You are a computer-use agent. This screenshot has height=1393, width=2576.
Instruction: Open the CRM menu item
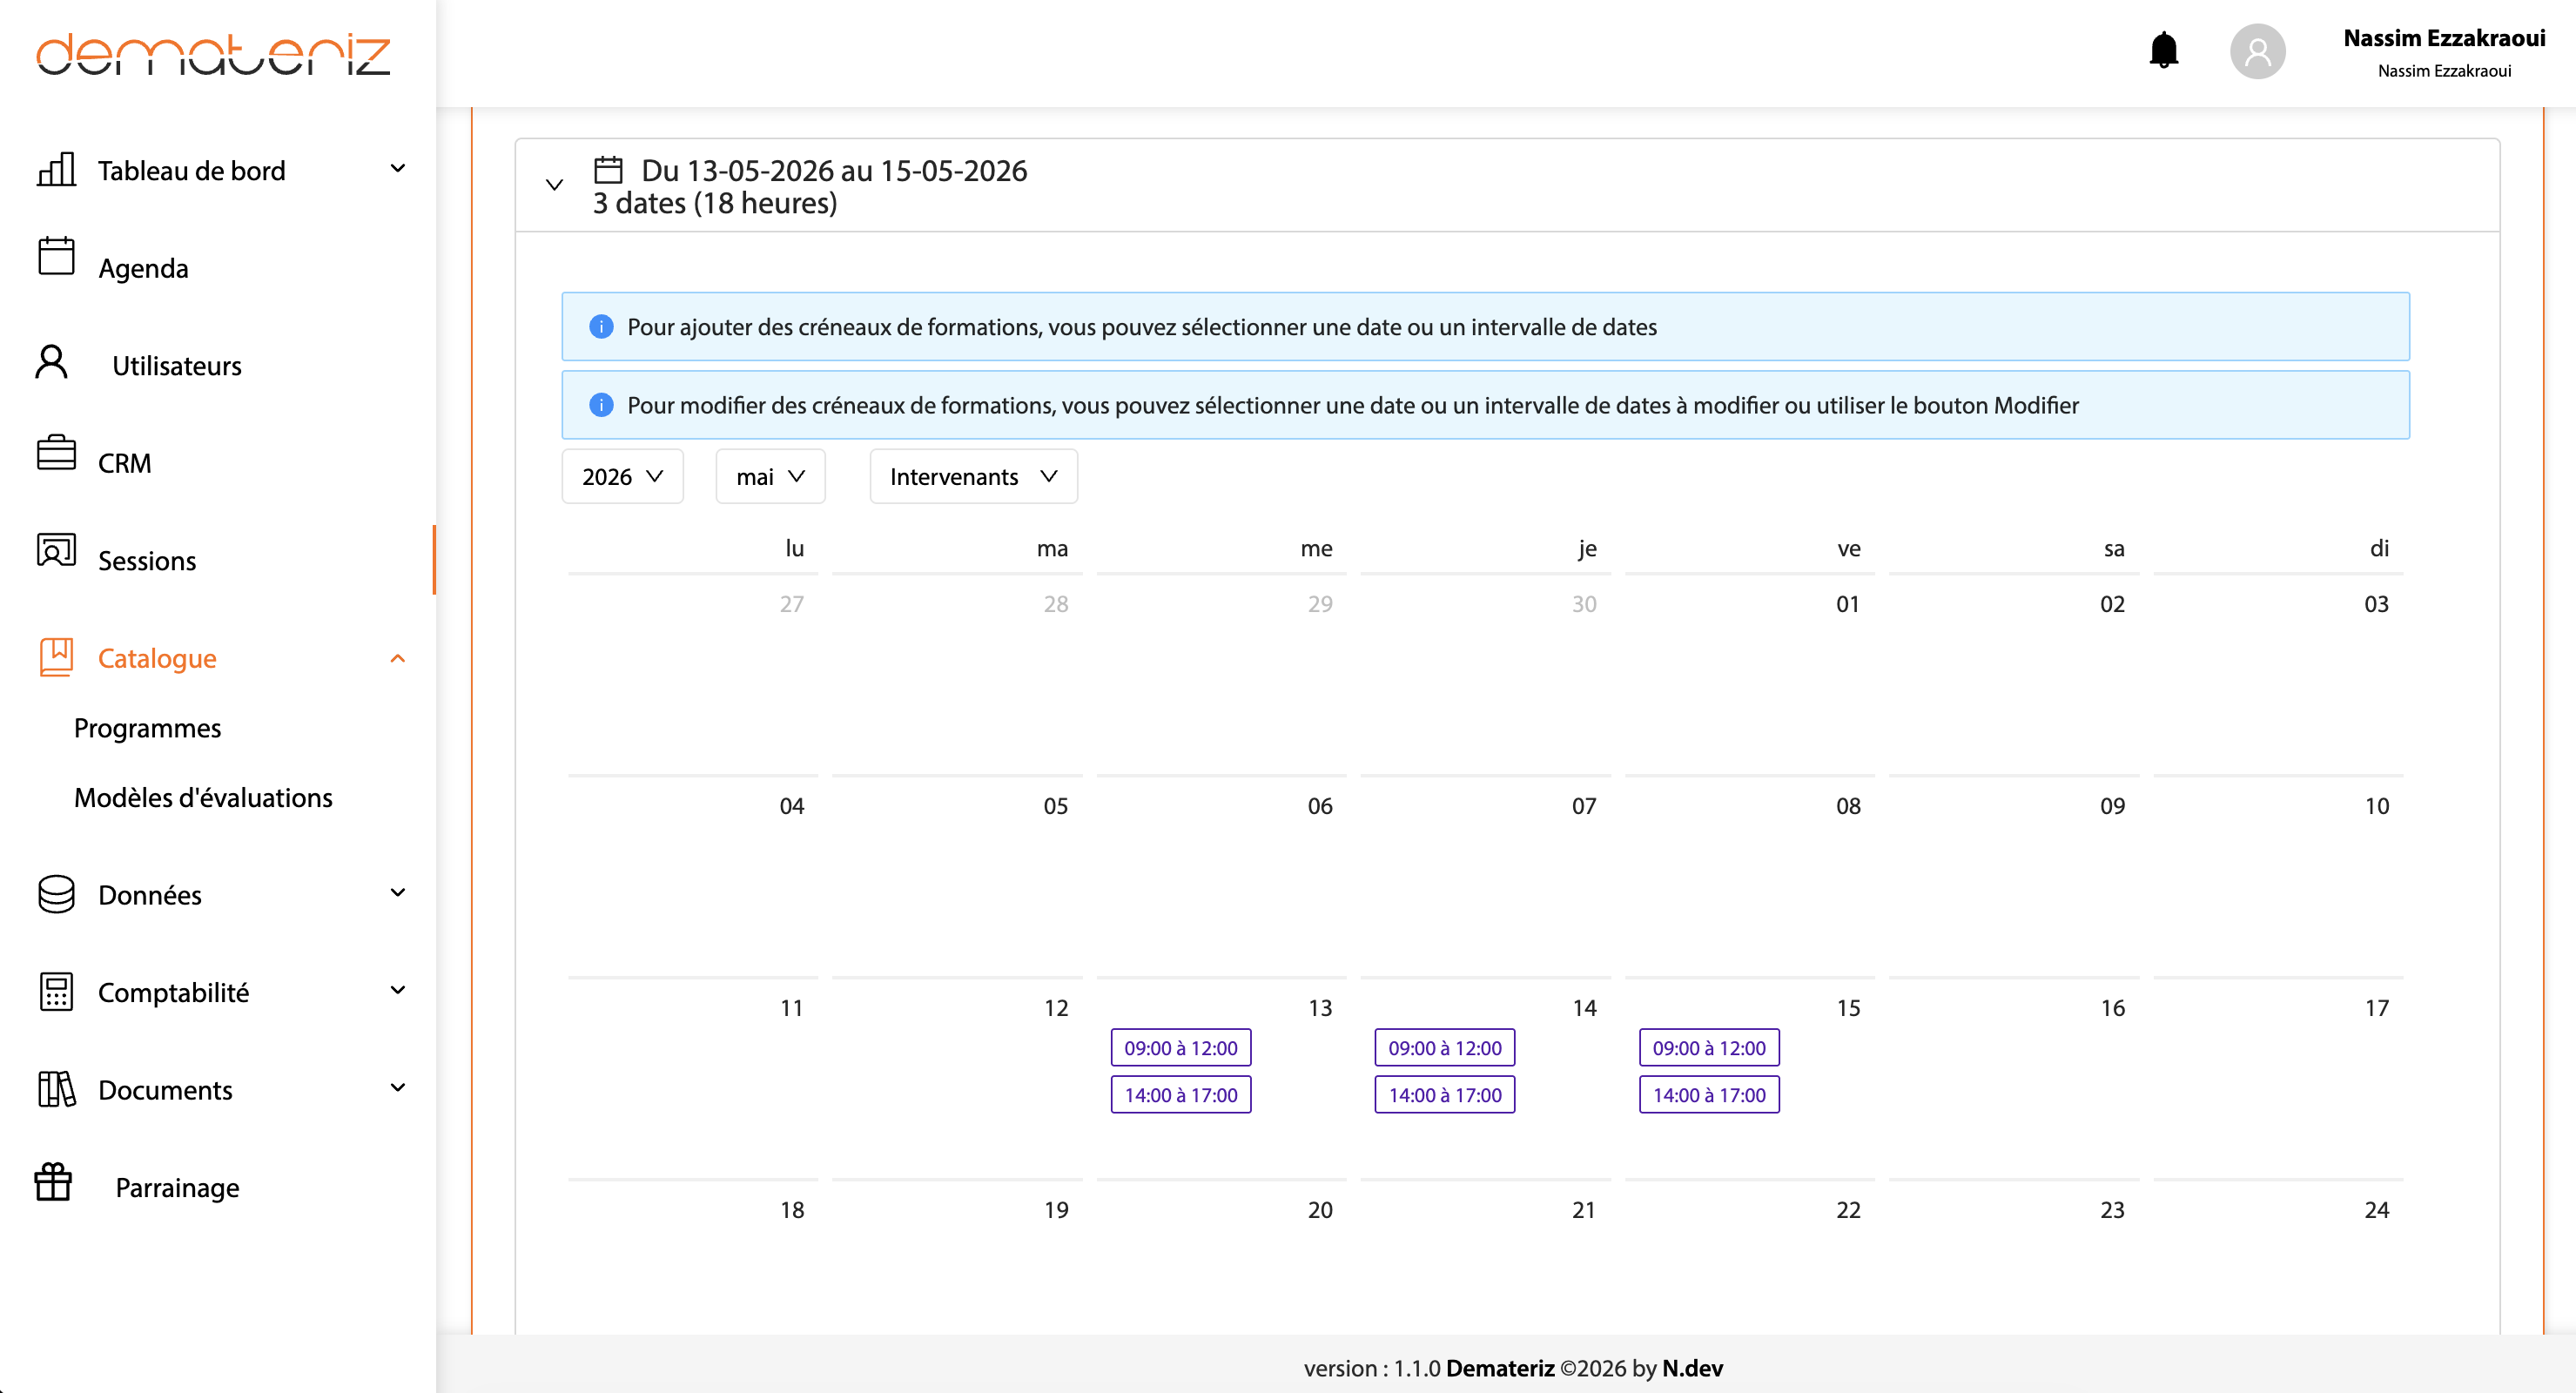coord(125,463)
